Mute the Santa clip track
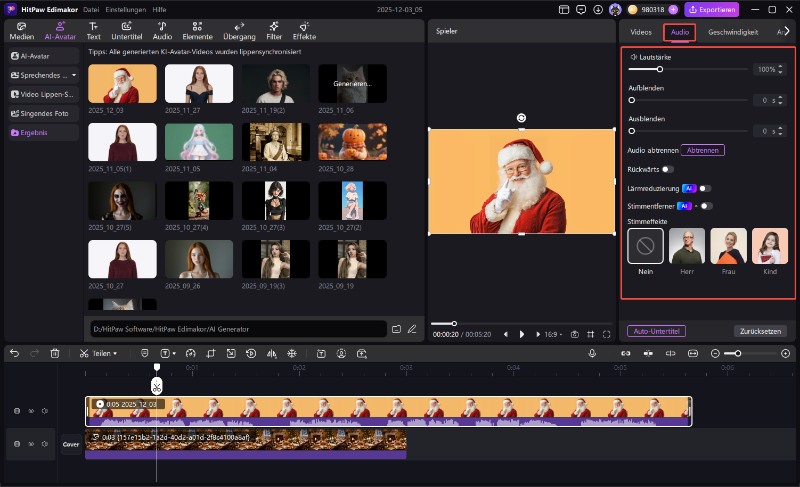 click(45, 411)
